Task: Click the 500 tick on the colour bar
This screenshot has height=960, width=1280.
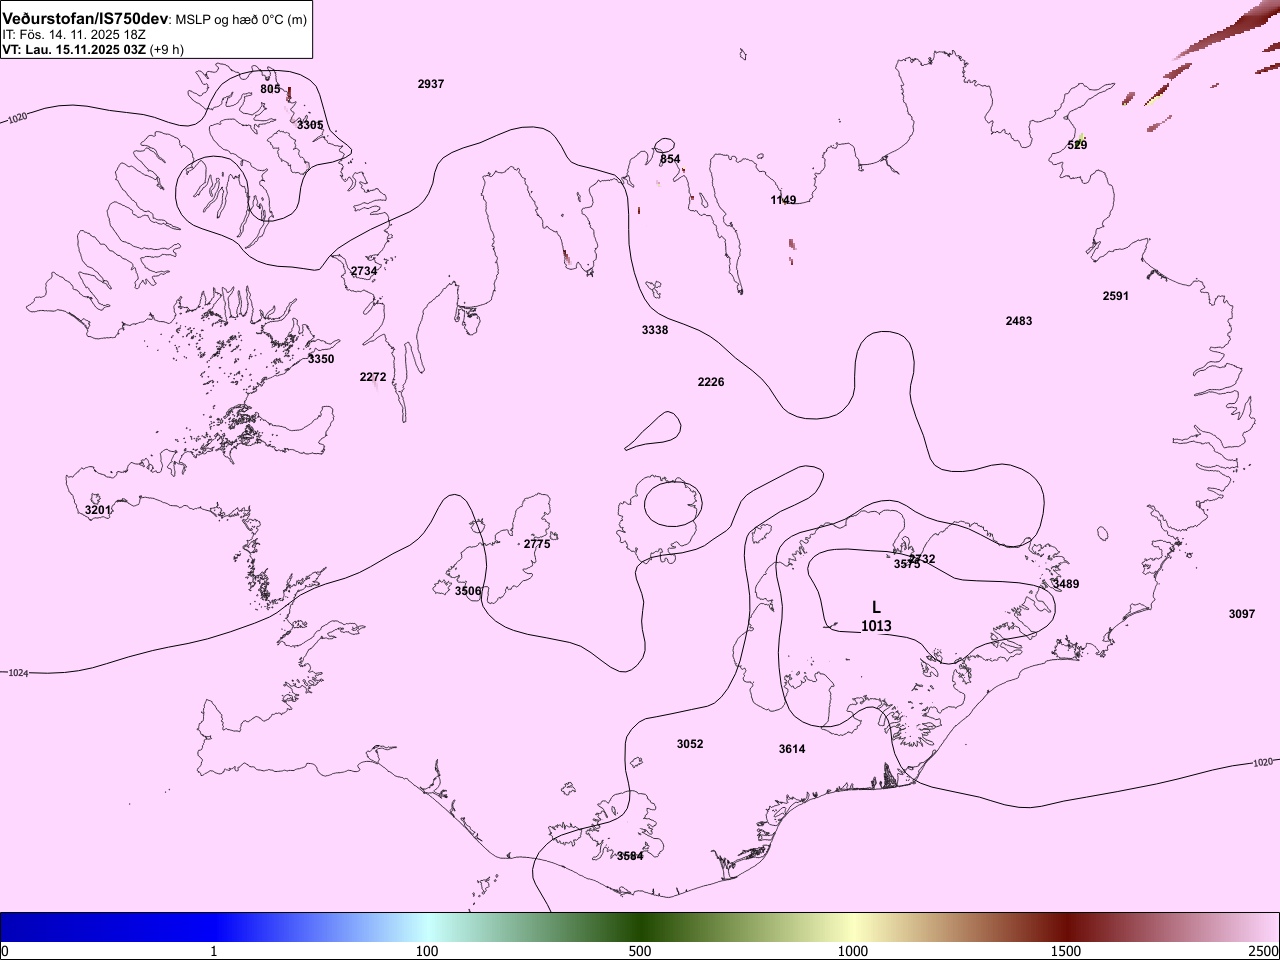Action: point(640,951)
